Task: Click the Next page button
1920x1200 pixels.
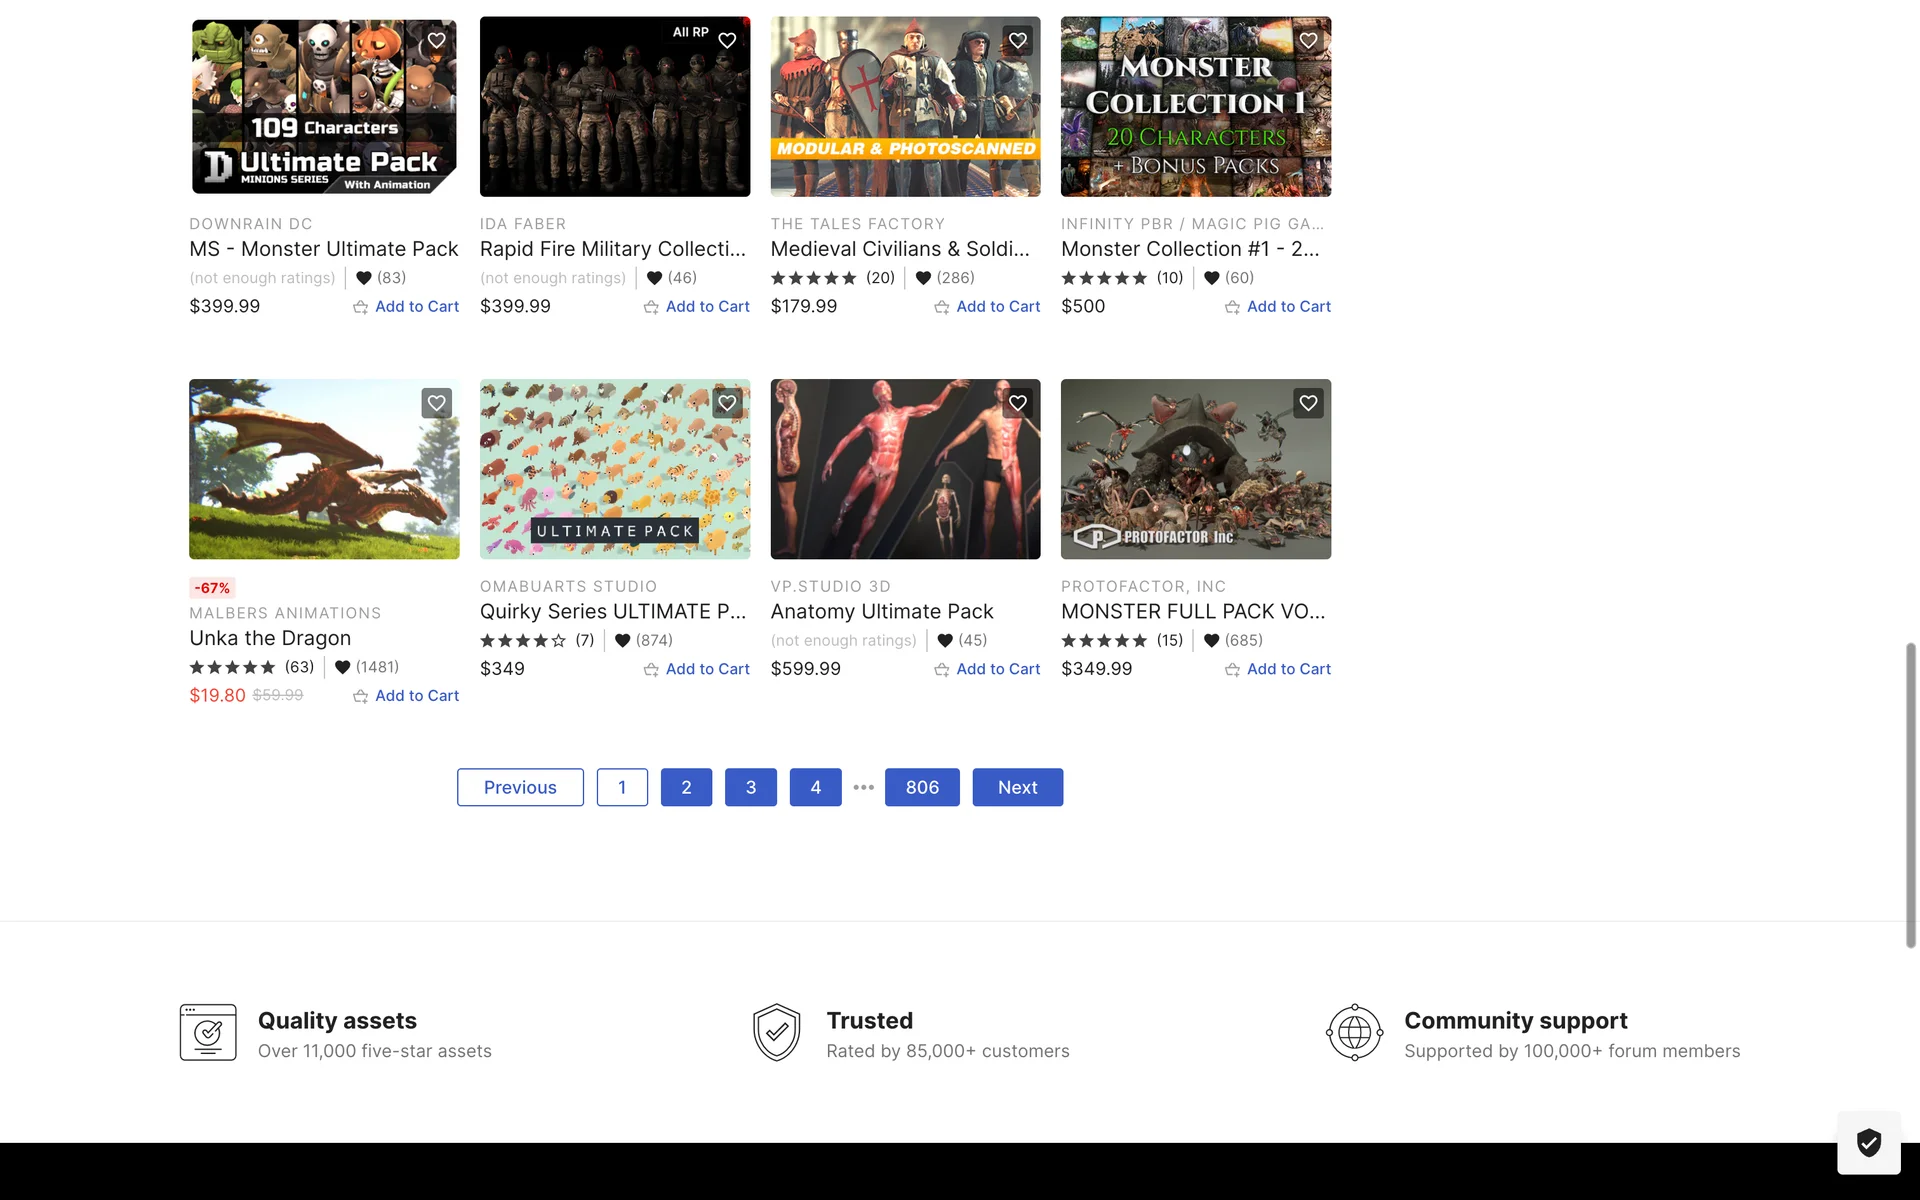Action: [1017, 787]
